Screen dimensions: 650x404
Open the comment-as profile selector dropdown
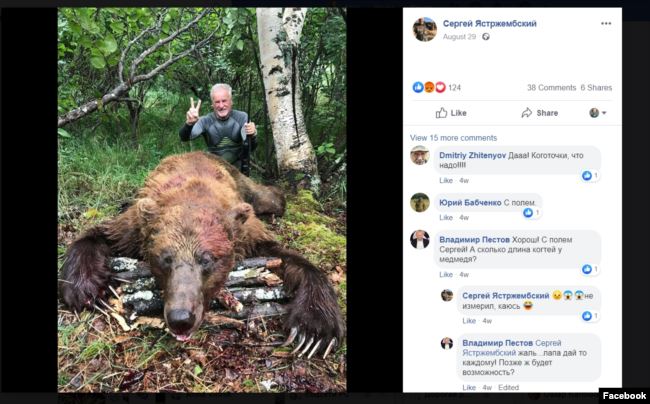[x=597, y=113]
